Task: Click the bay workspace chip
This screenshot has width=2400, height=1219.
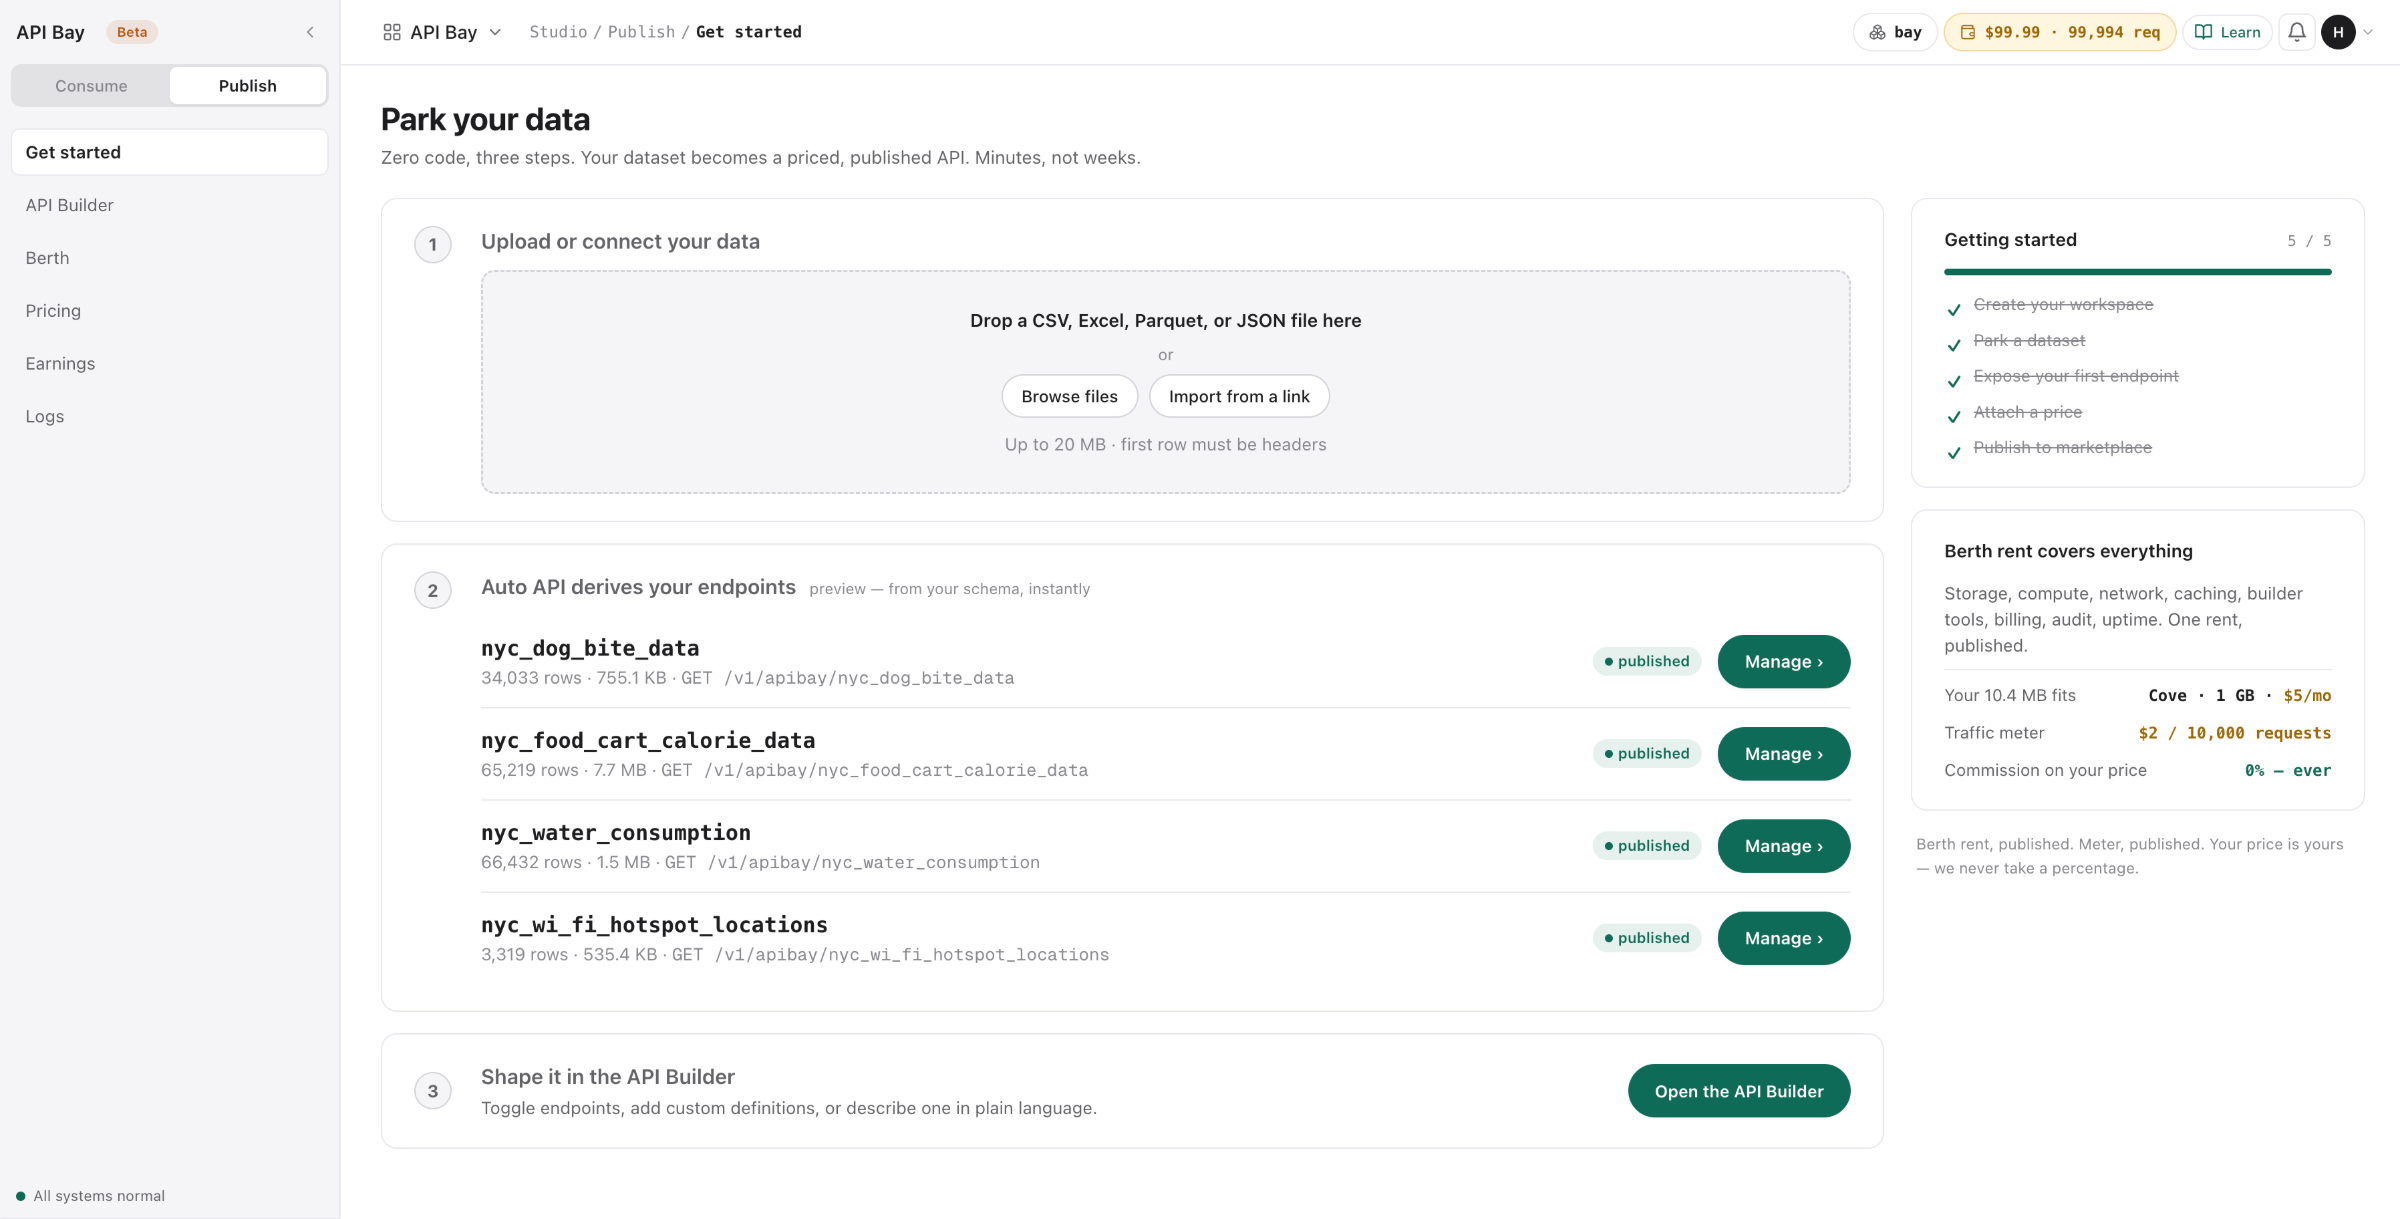Action: tap(1895, 32)
